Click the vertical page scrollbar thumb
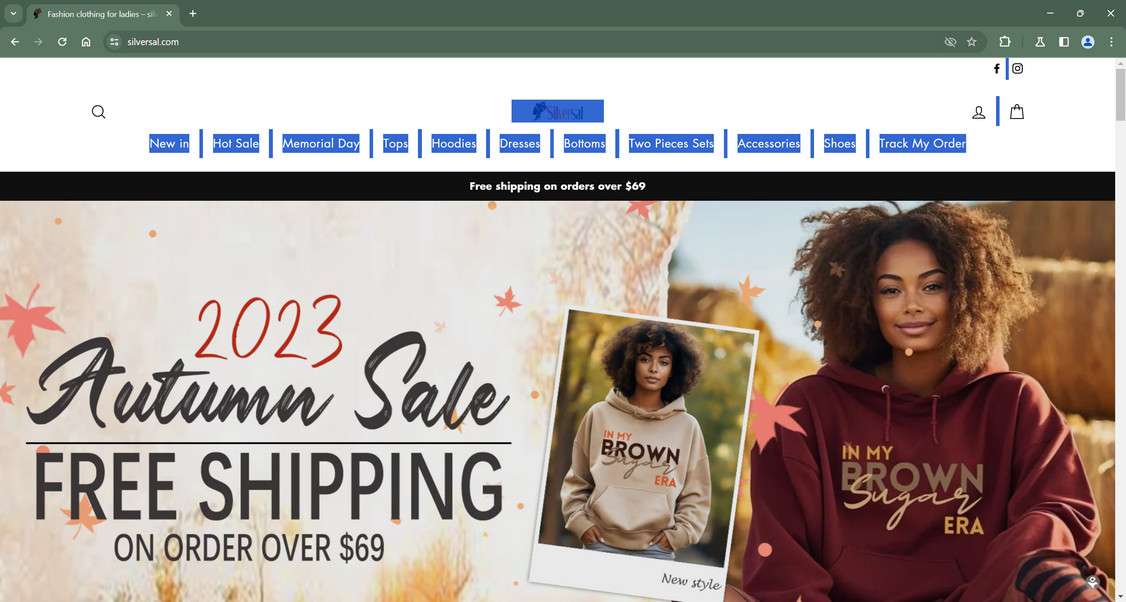1126x602 pixels. coord(1120,94)
